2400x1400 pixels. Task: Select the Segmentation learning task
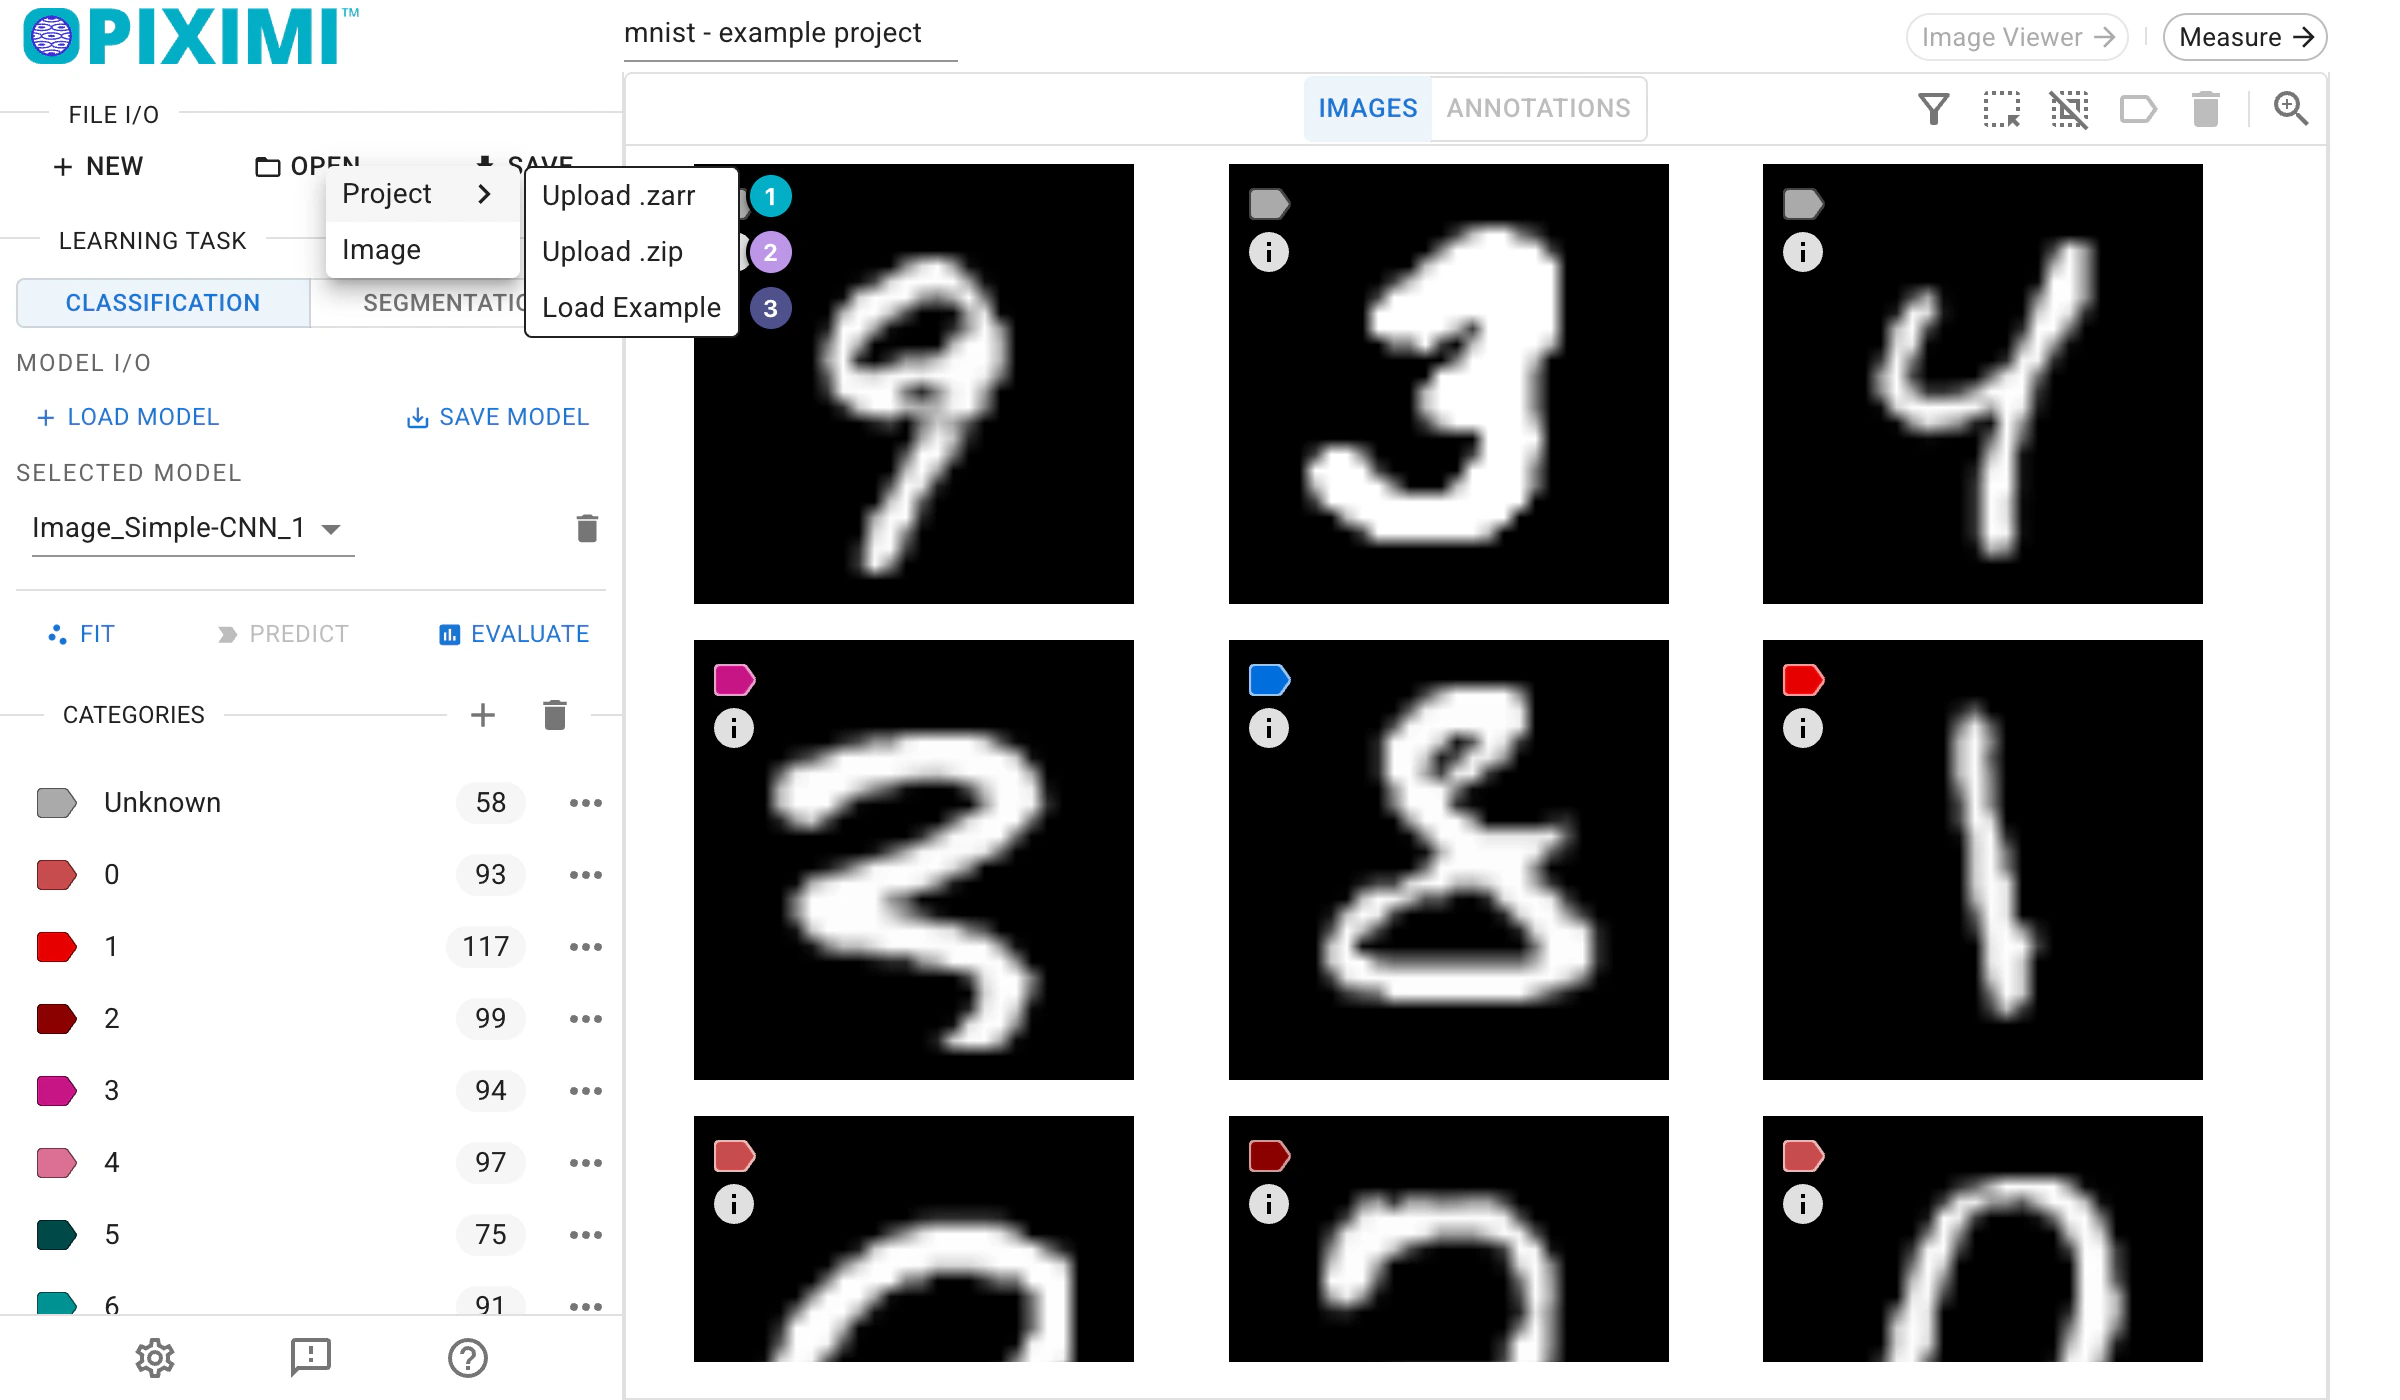point(445,303)
